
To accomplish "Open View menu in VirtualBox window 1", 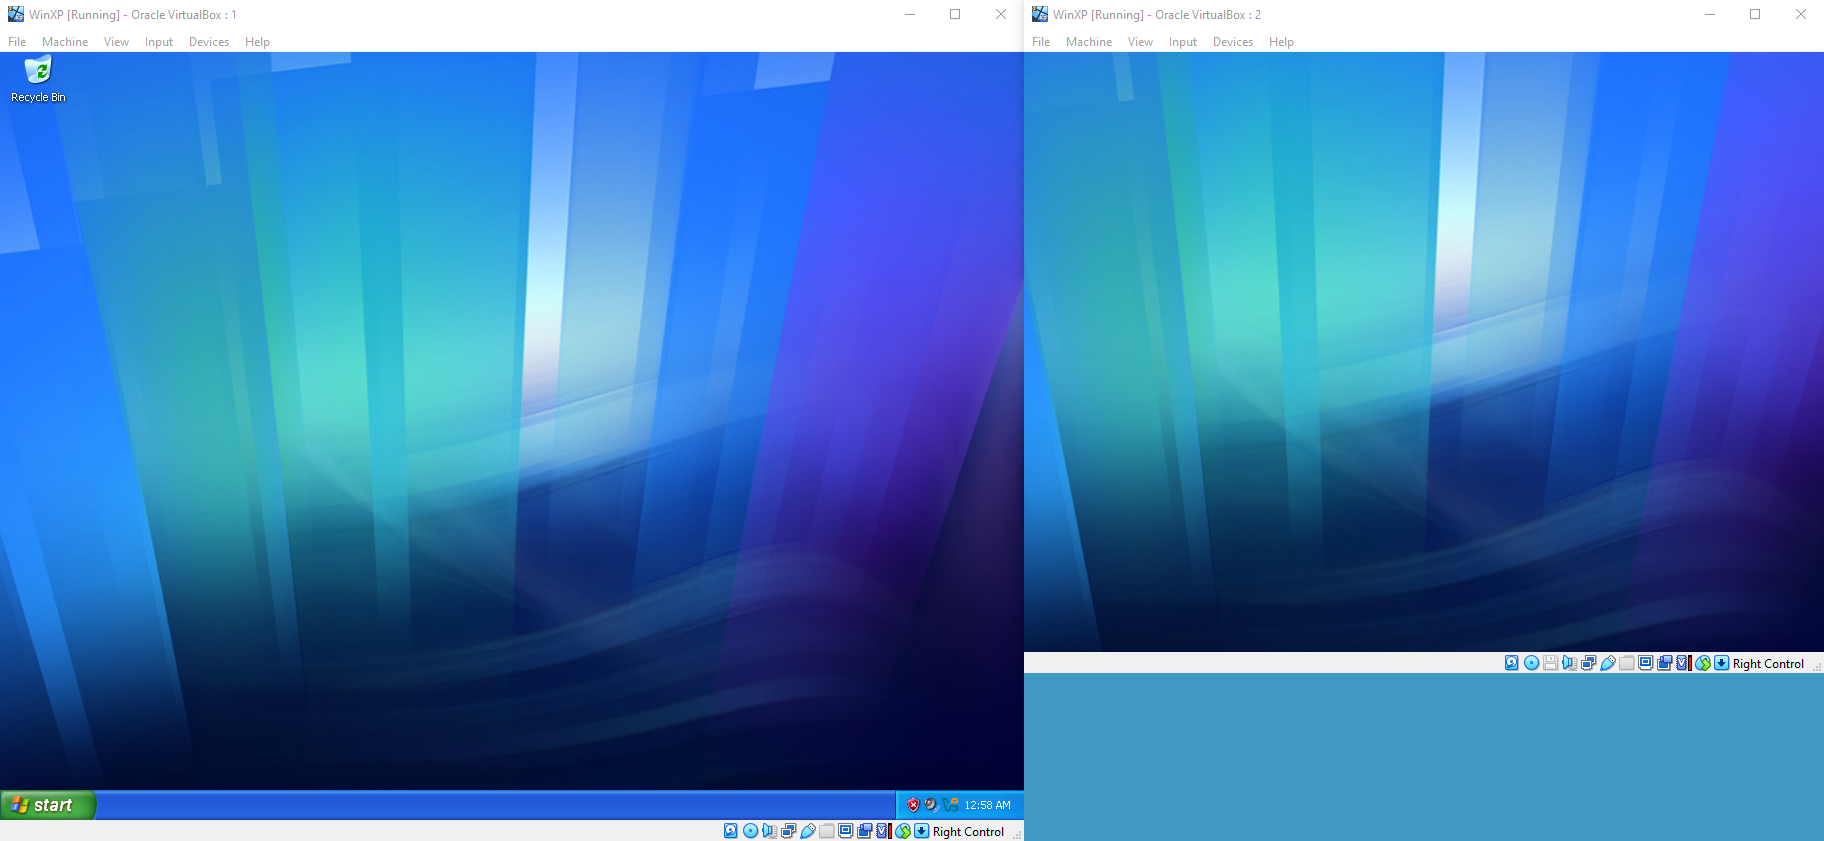I will click(116, 42).
